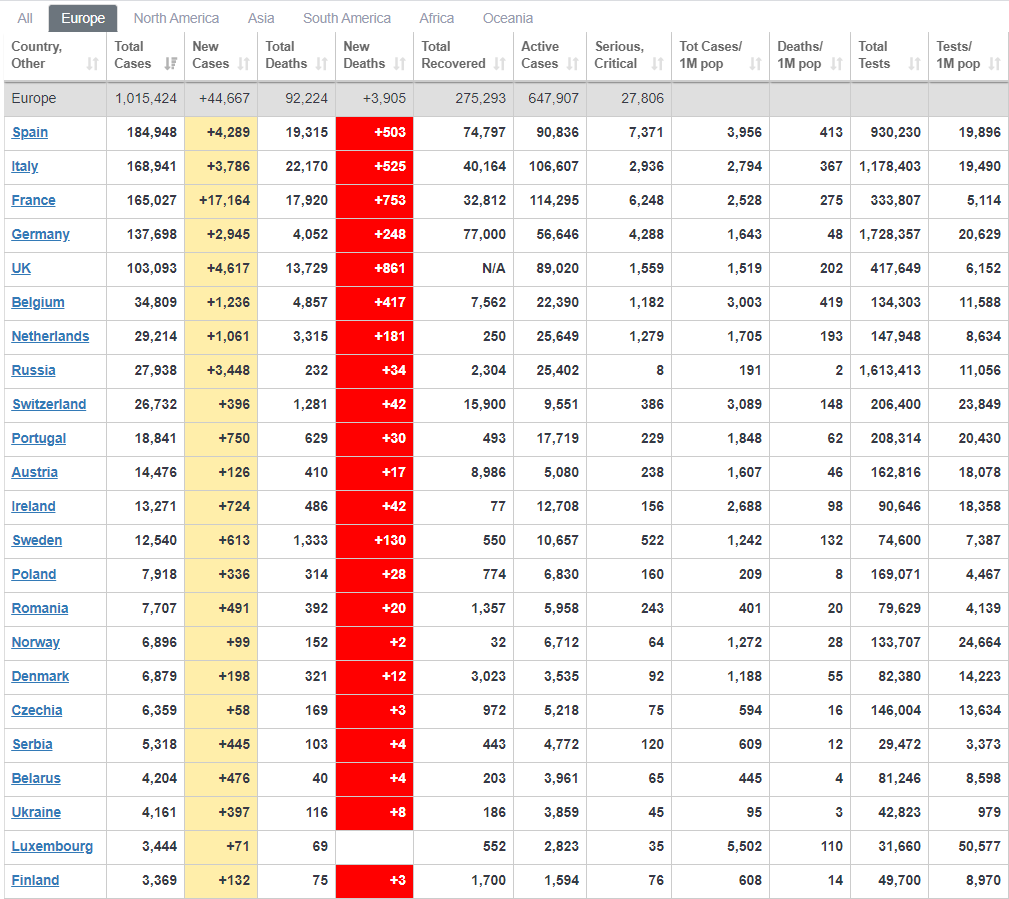The image size is (1009, 899).
Task: Sort by Tests/1M pop arrow icon
Action: tap(994, 64)
